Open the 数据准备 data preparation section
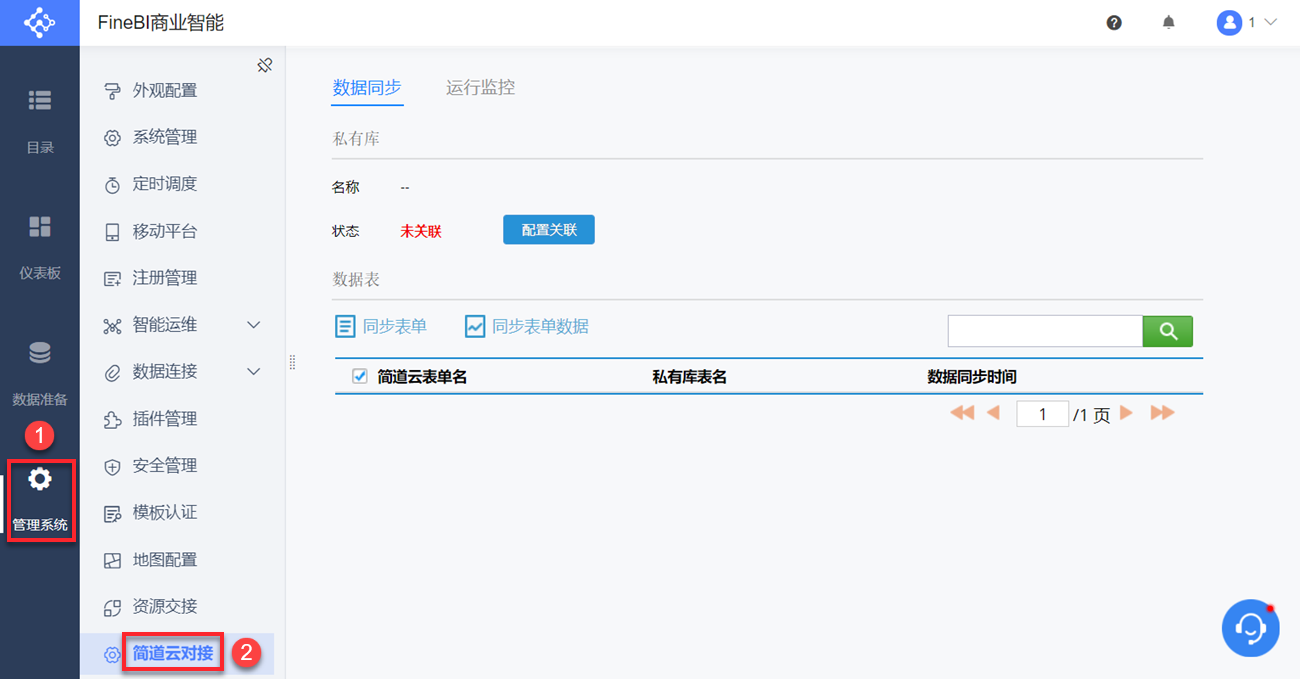The image size is (1300, 679). tap(40, 372)
